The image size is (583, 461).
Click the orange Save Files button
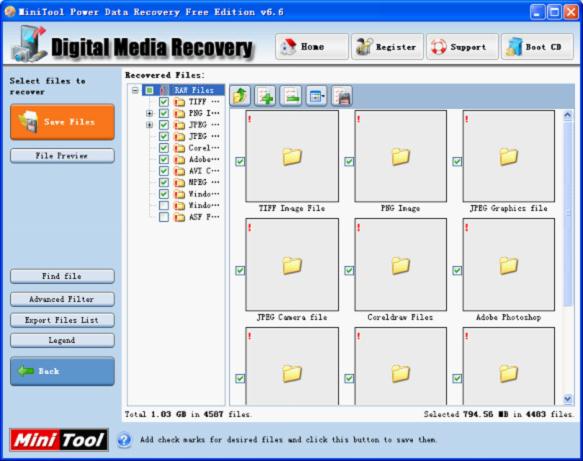62,122
